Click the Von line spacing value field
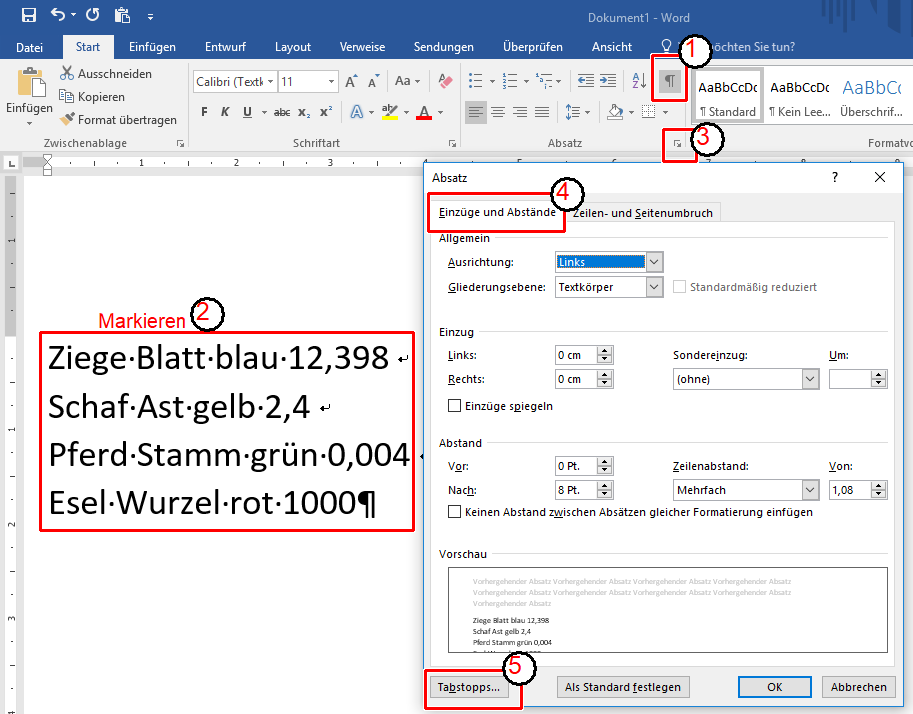The width and height of the screenshot is (913, 714). [850, 490]
